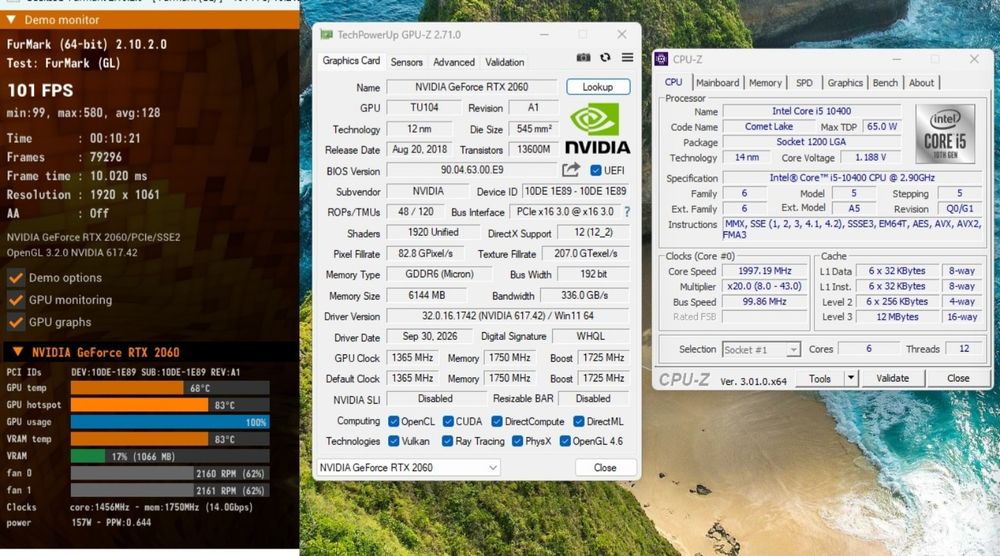Toggle the DirectML checkbox
The width and height of the screenshot is (1000, 556).
tap(578, 421)
